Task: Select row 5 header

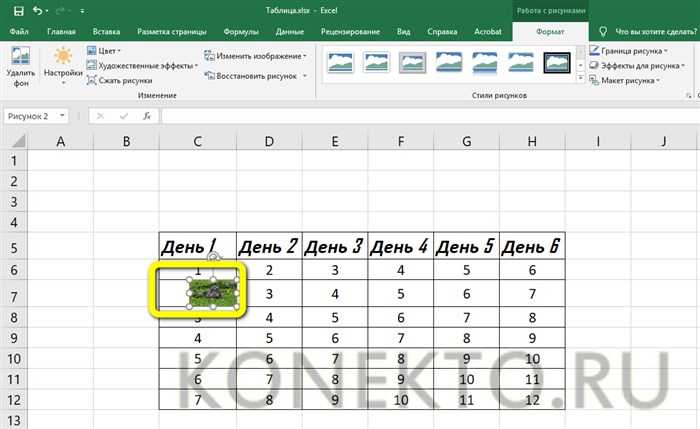Action: pyautogui.click(x=13, y=247)
